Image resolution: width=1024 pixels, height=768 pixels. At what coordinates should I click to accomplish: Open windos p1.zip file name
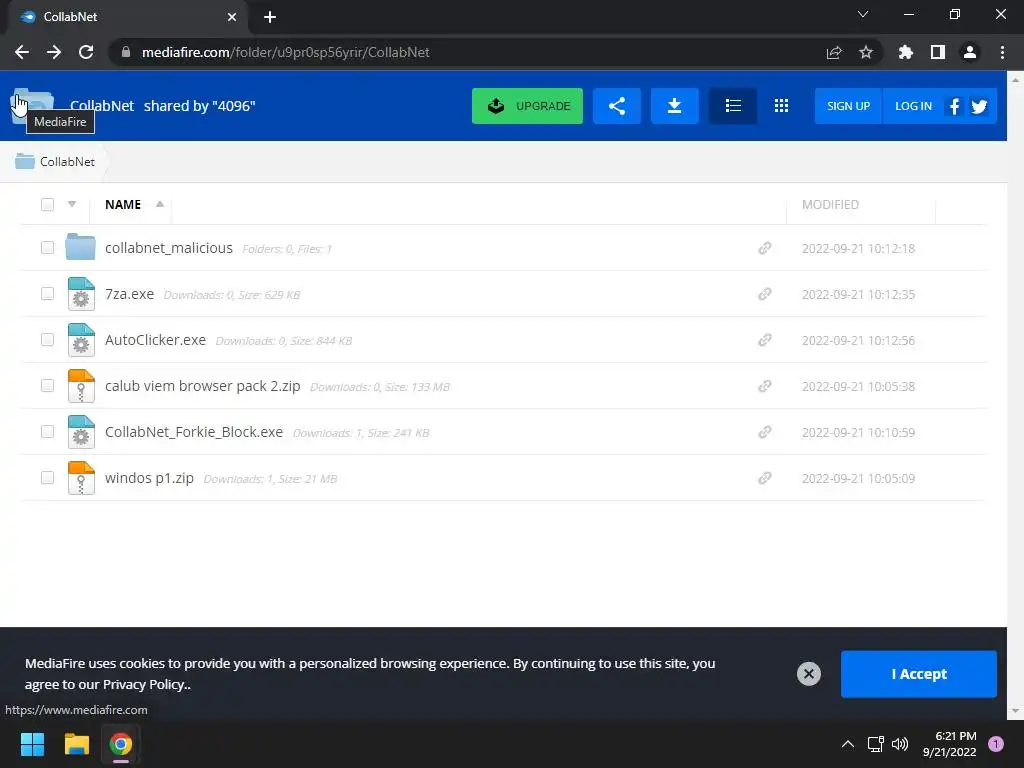(150, 478)
